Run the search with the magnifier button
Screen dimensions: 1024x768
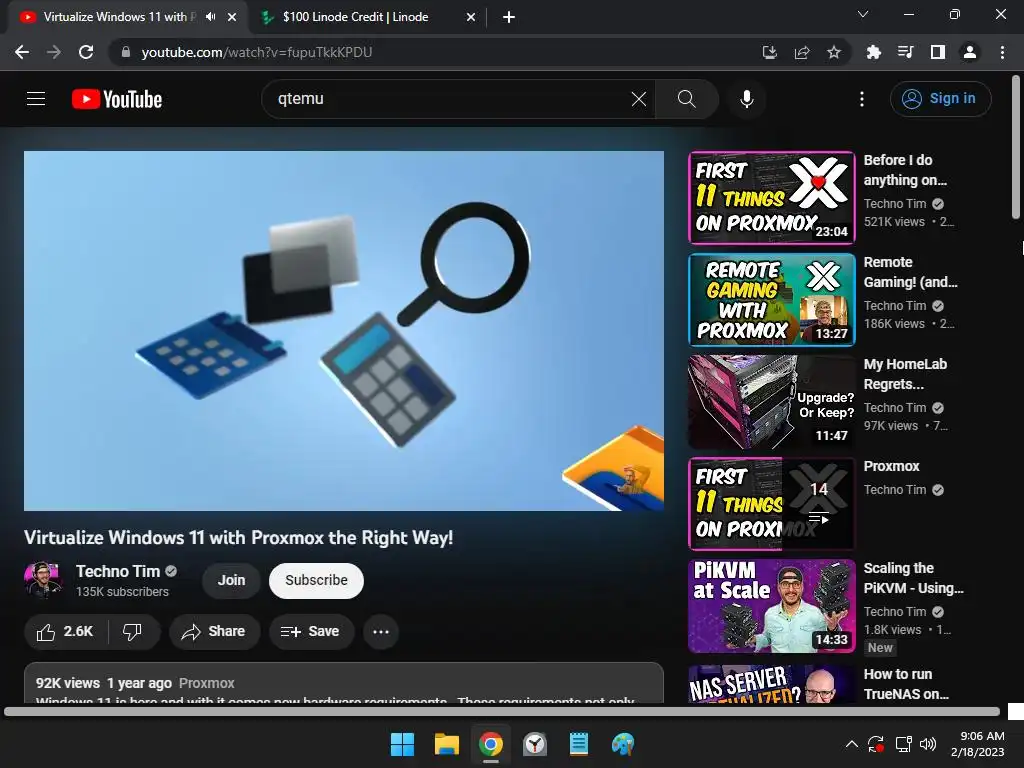click(x=686, y=99)
